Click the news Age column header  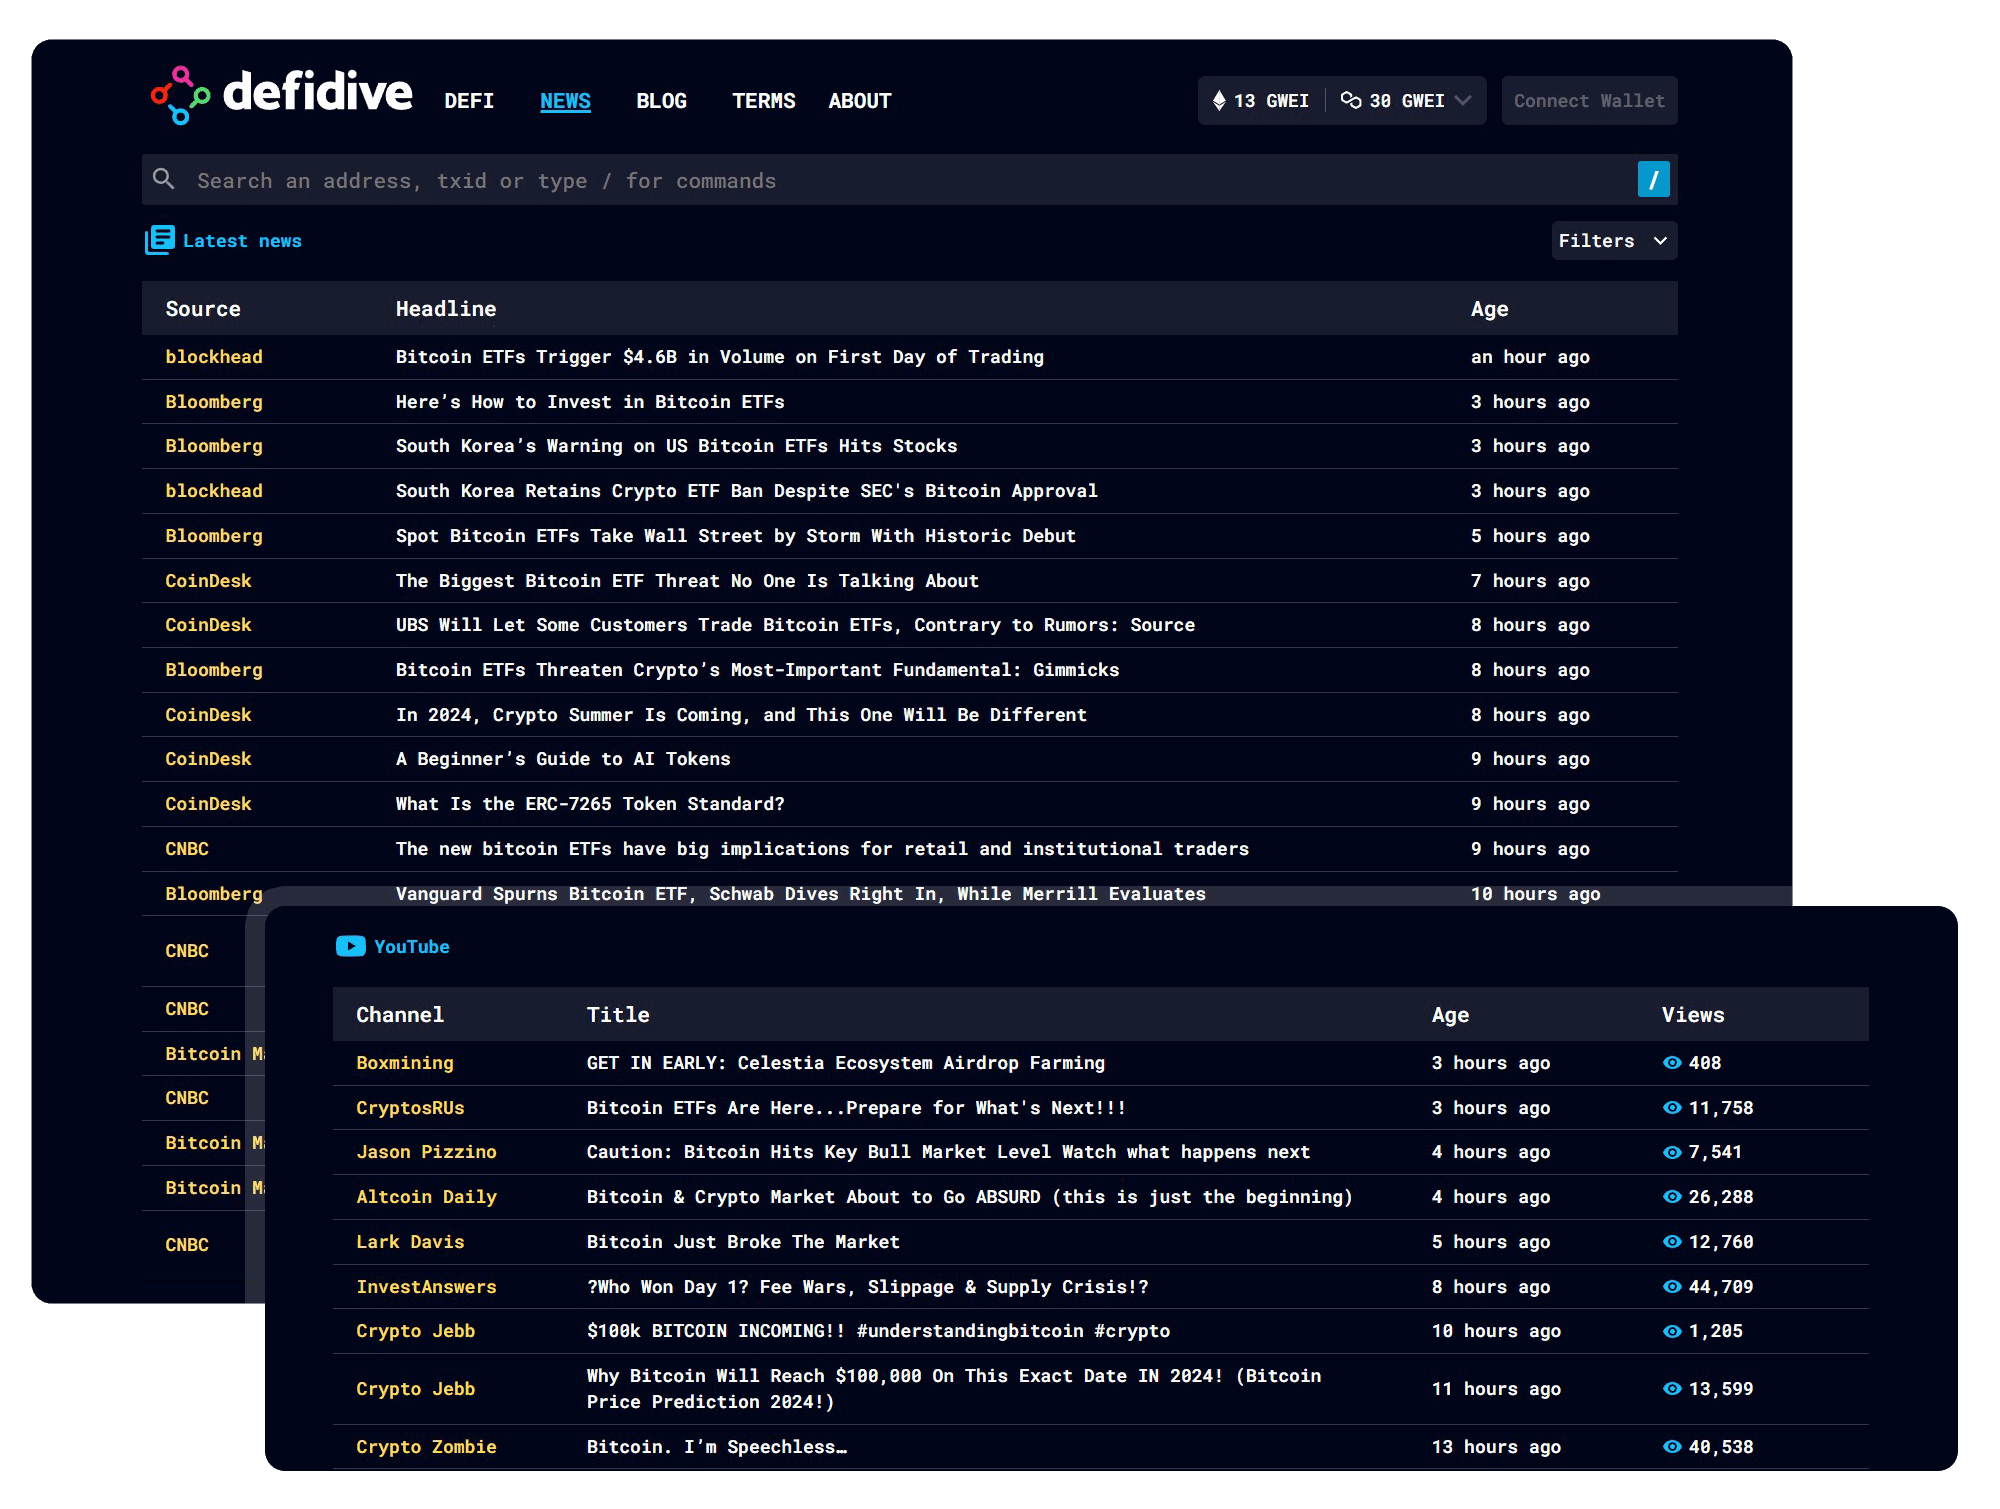coord(1489,310)
